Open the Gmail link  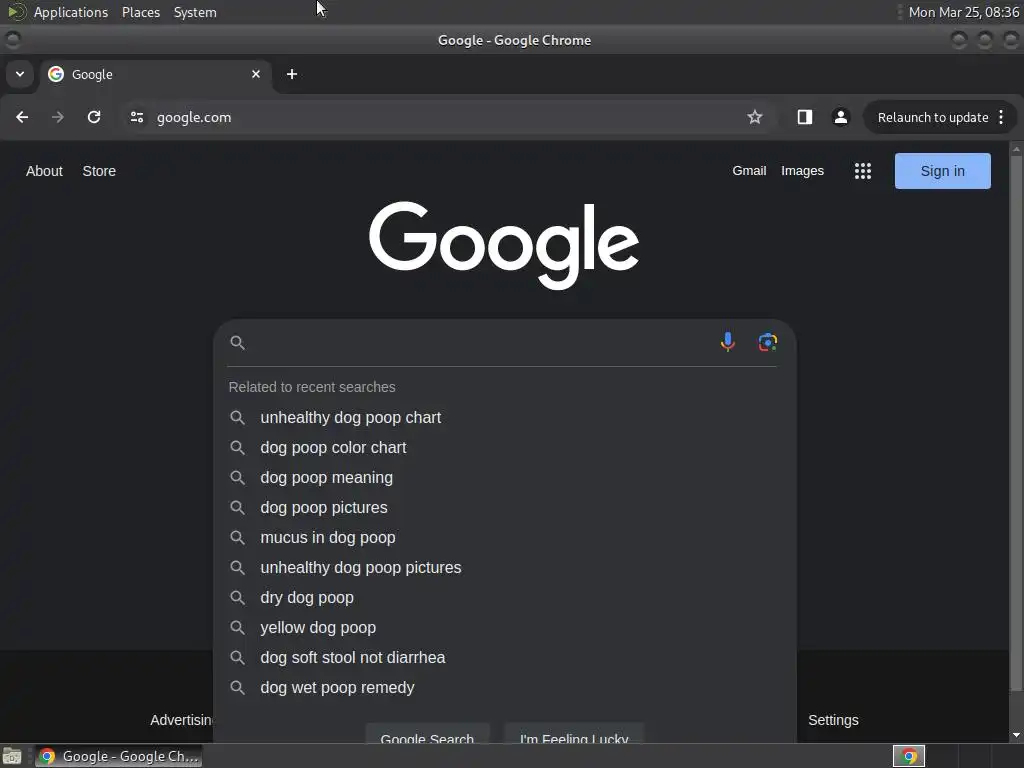749,170
